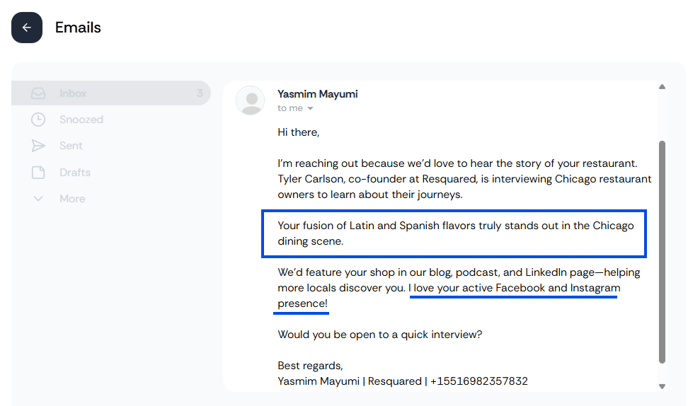
Task: Click the scrollbar down arrow
Action: [661, 386]
